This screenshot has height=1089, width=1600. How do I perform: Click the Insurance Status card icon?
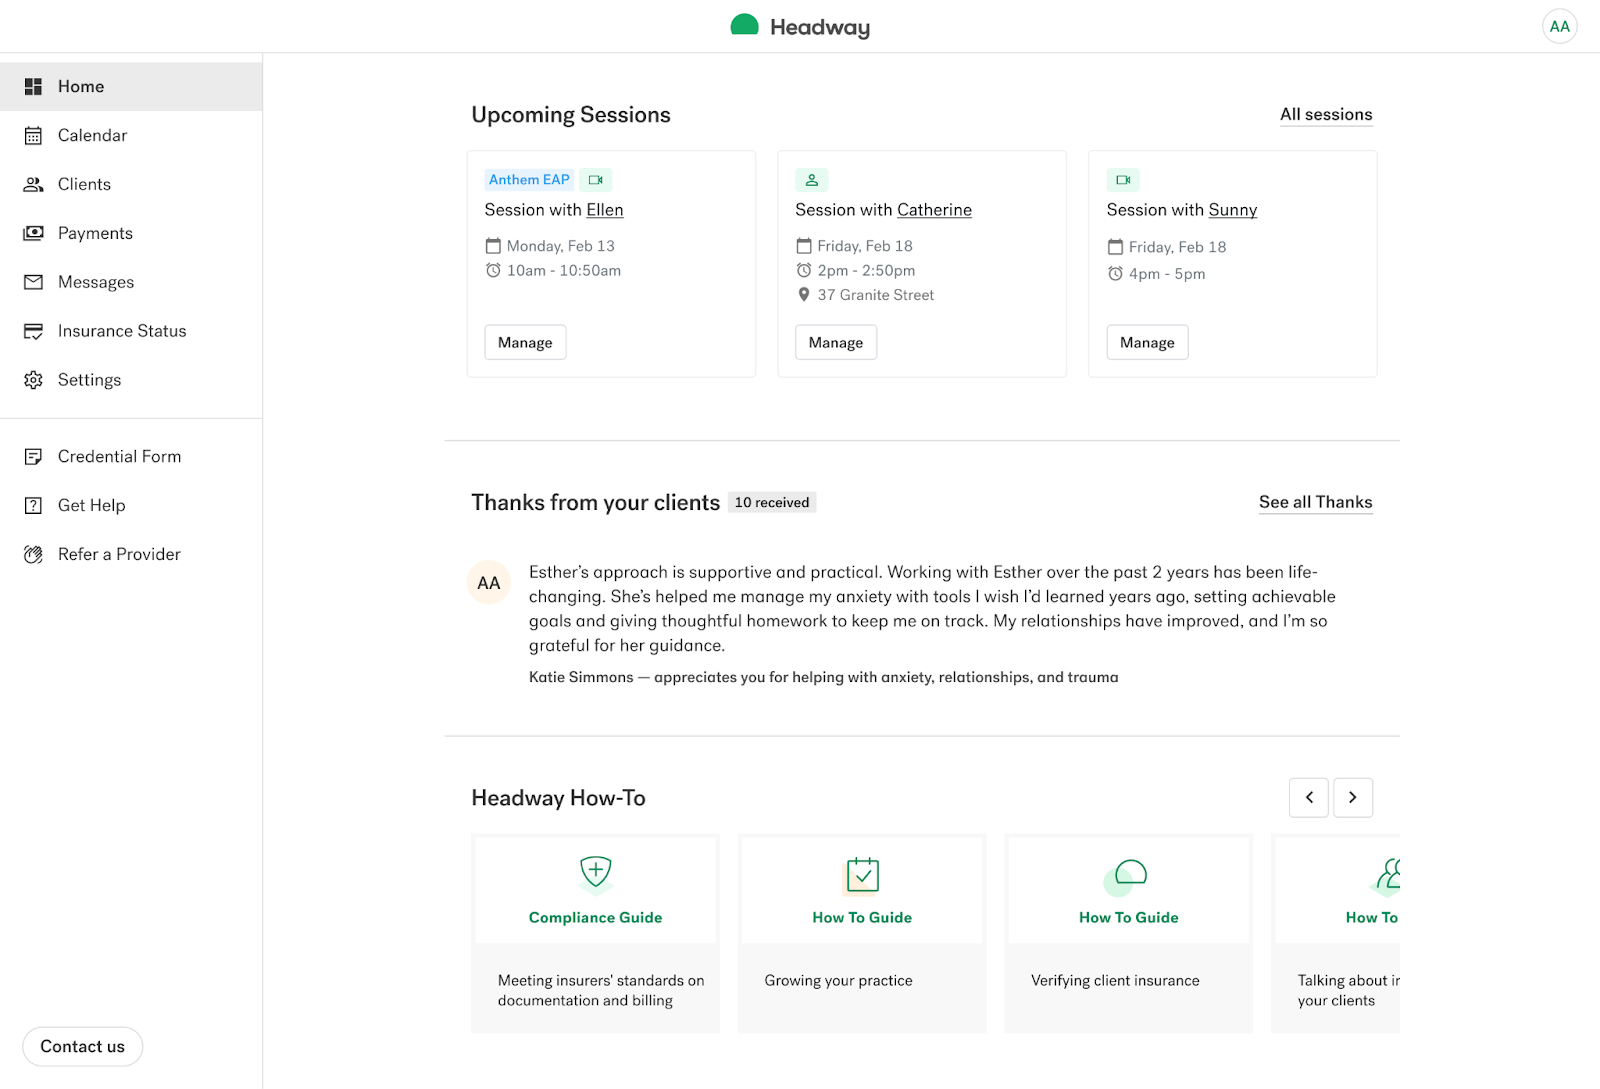33,331
